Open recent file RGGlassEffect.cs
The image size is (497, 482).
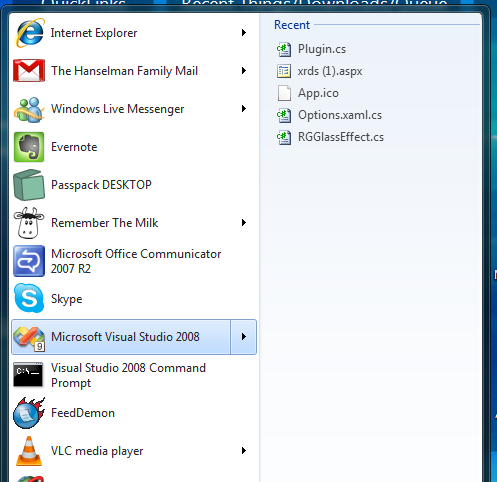341,137
